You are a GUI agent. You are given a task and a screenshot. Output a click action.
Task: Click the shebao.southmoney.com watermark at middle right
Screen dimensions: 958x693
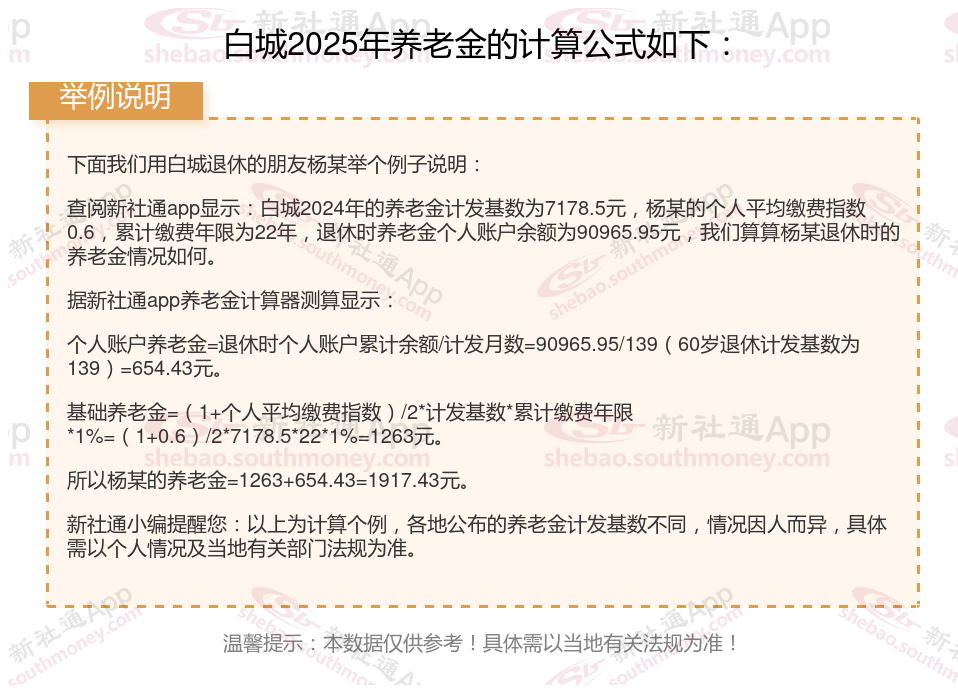(x=687, y=458)
